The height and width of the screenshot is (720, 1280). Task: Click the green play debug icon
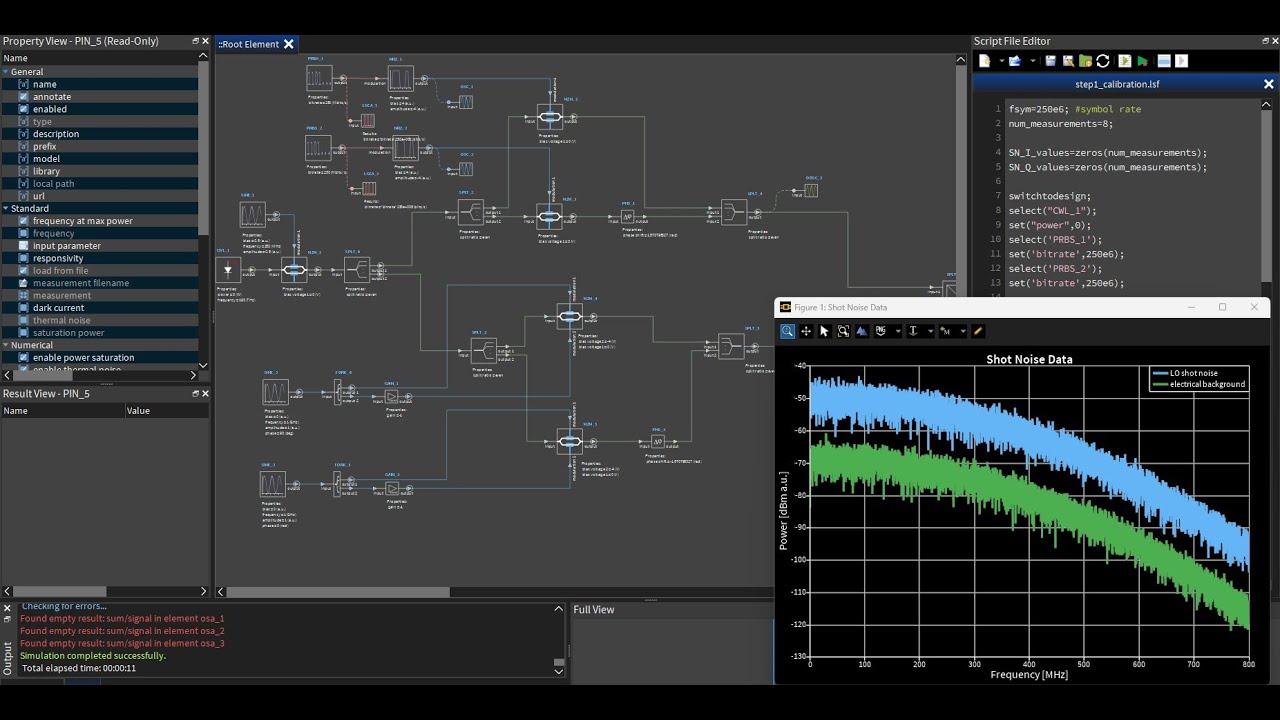[1142, 61]
